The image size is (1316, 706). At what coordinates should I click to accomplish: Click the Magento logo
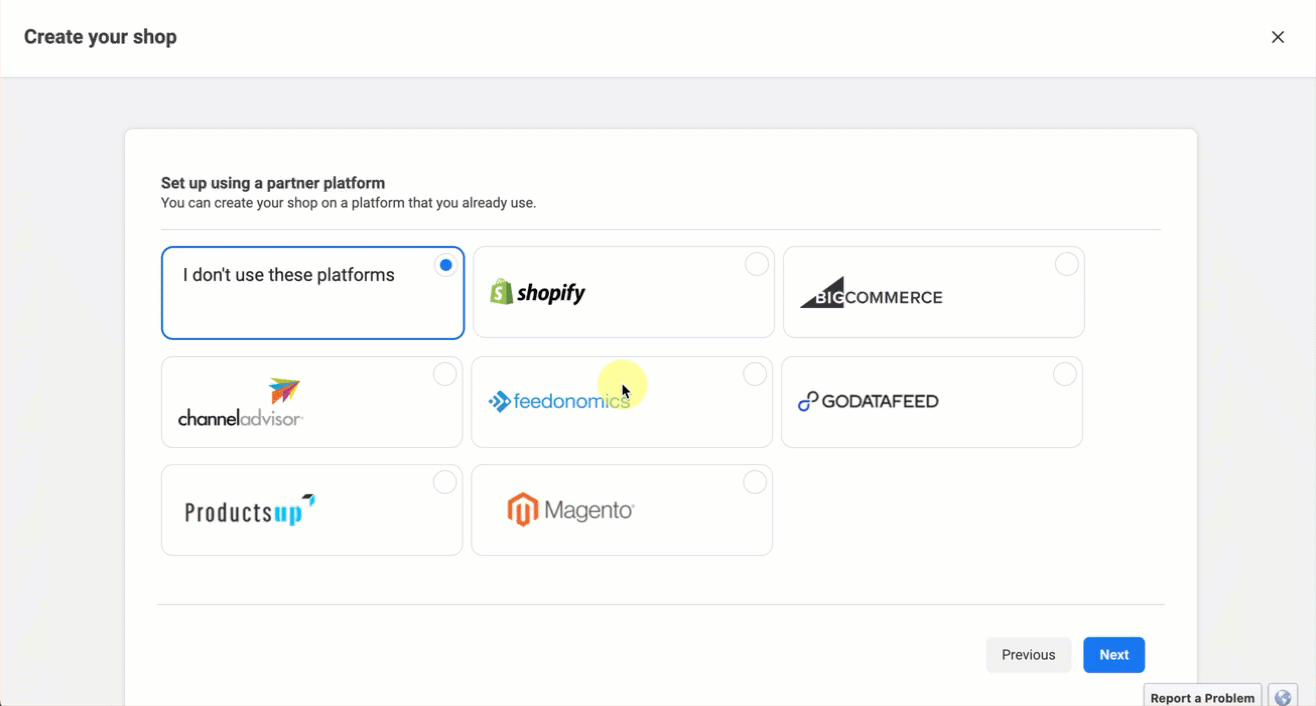(x=570, y=510)
